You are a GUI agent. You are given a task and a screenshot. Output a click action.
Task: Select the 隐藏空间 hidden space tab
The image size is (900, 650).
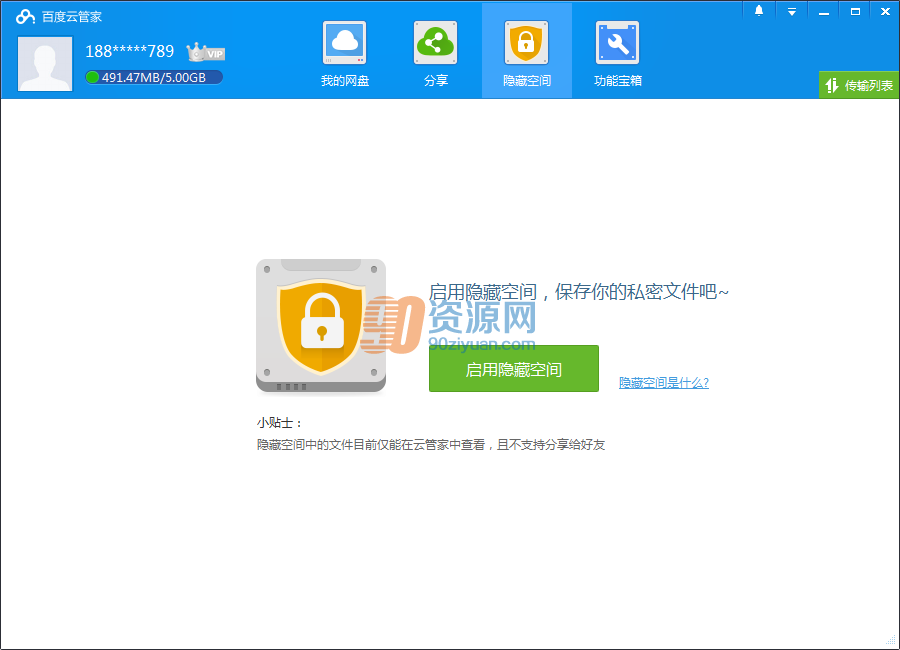527,53
